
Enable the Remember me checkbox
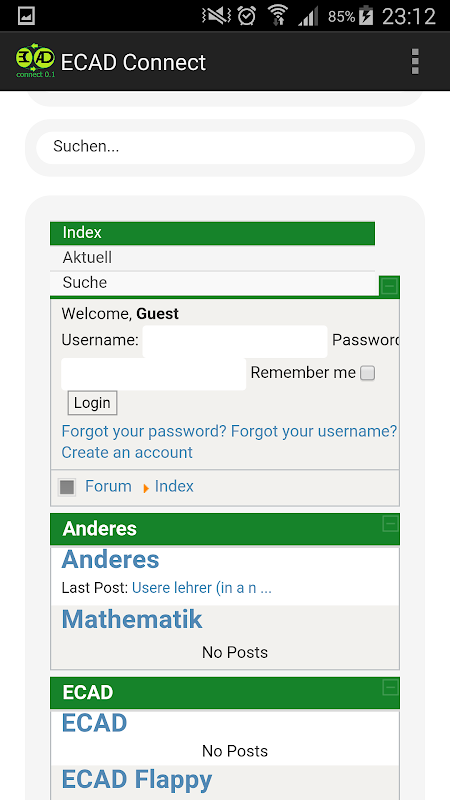tap(367, 373)
